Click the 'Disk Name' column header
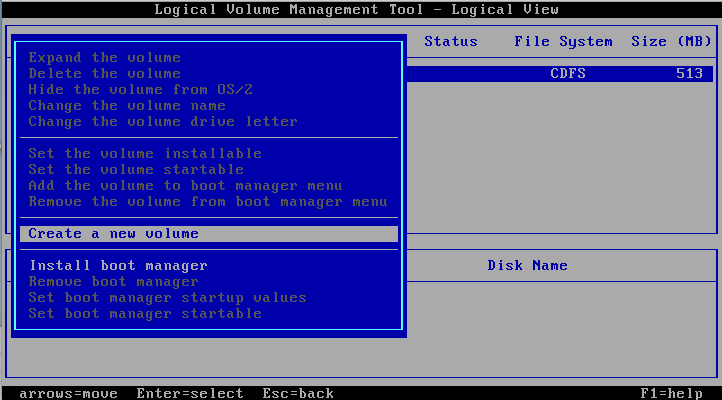Screen dimensions: 722x400 point(527,266)
